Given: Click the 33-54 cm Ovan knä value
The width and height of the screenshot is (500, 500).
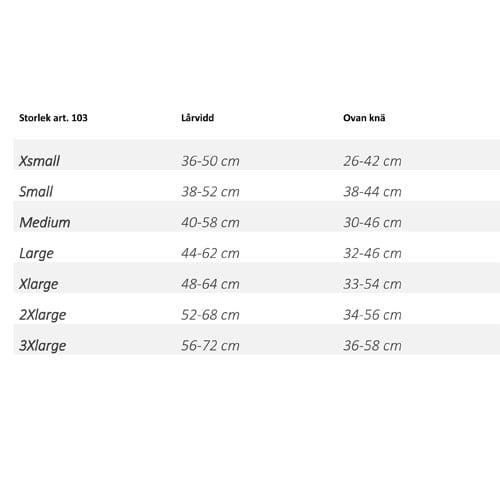Looking at the screenshot, I should pyautogui.click(x=372, y=284).
